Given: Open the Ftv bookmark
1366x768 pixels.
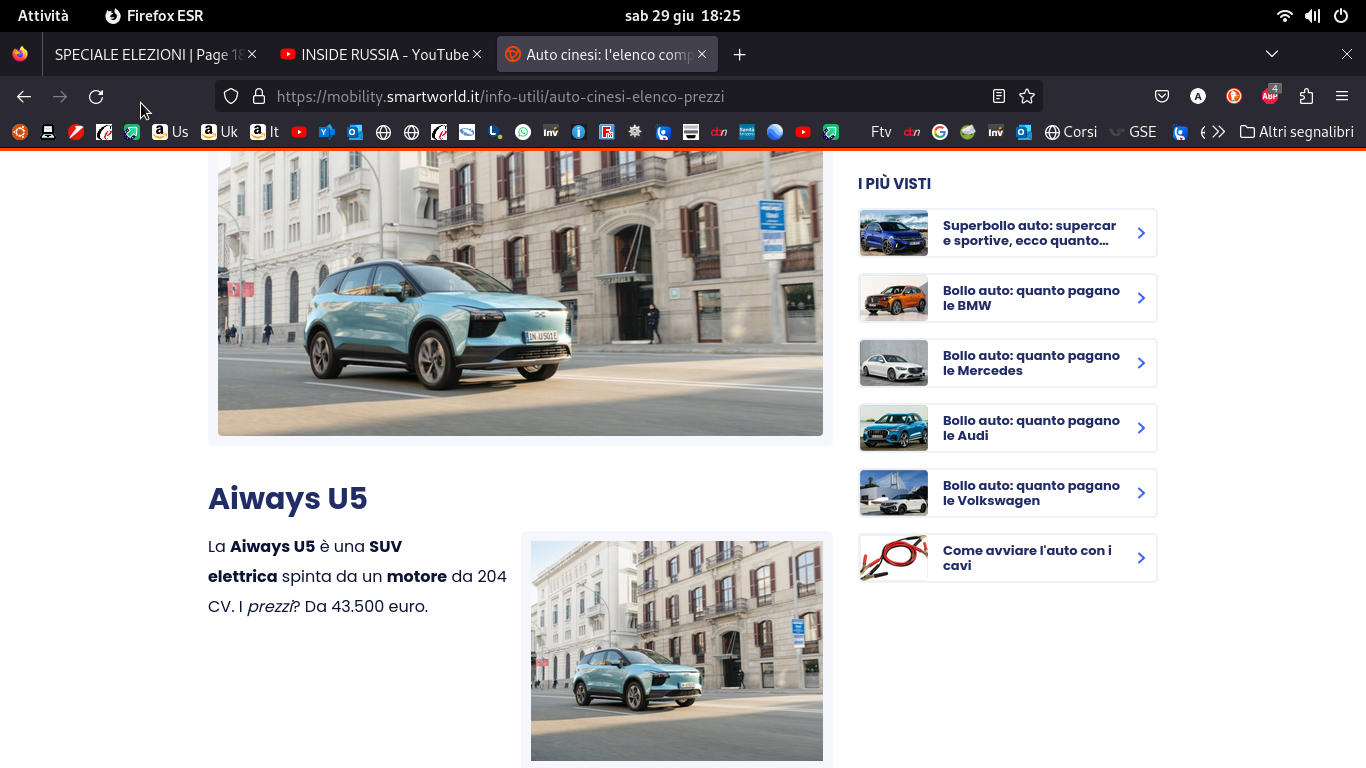Looking at the screenshot, I should (881, 132).
